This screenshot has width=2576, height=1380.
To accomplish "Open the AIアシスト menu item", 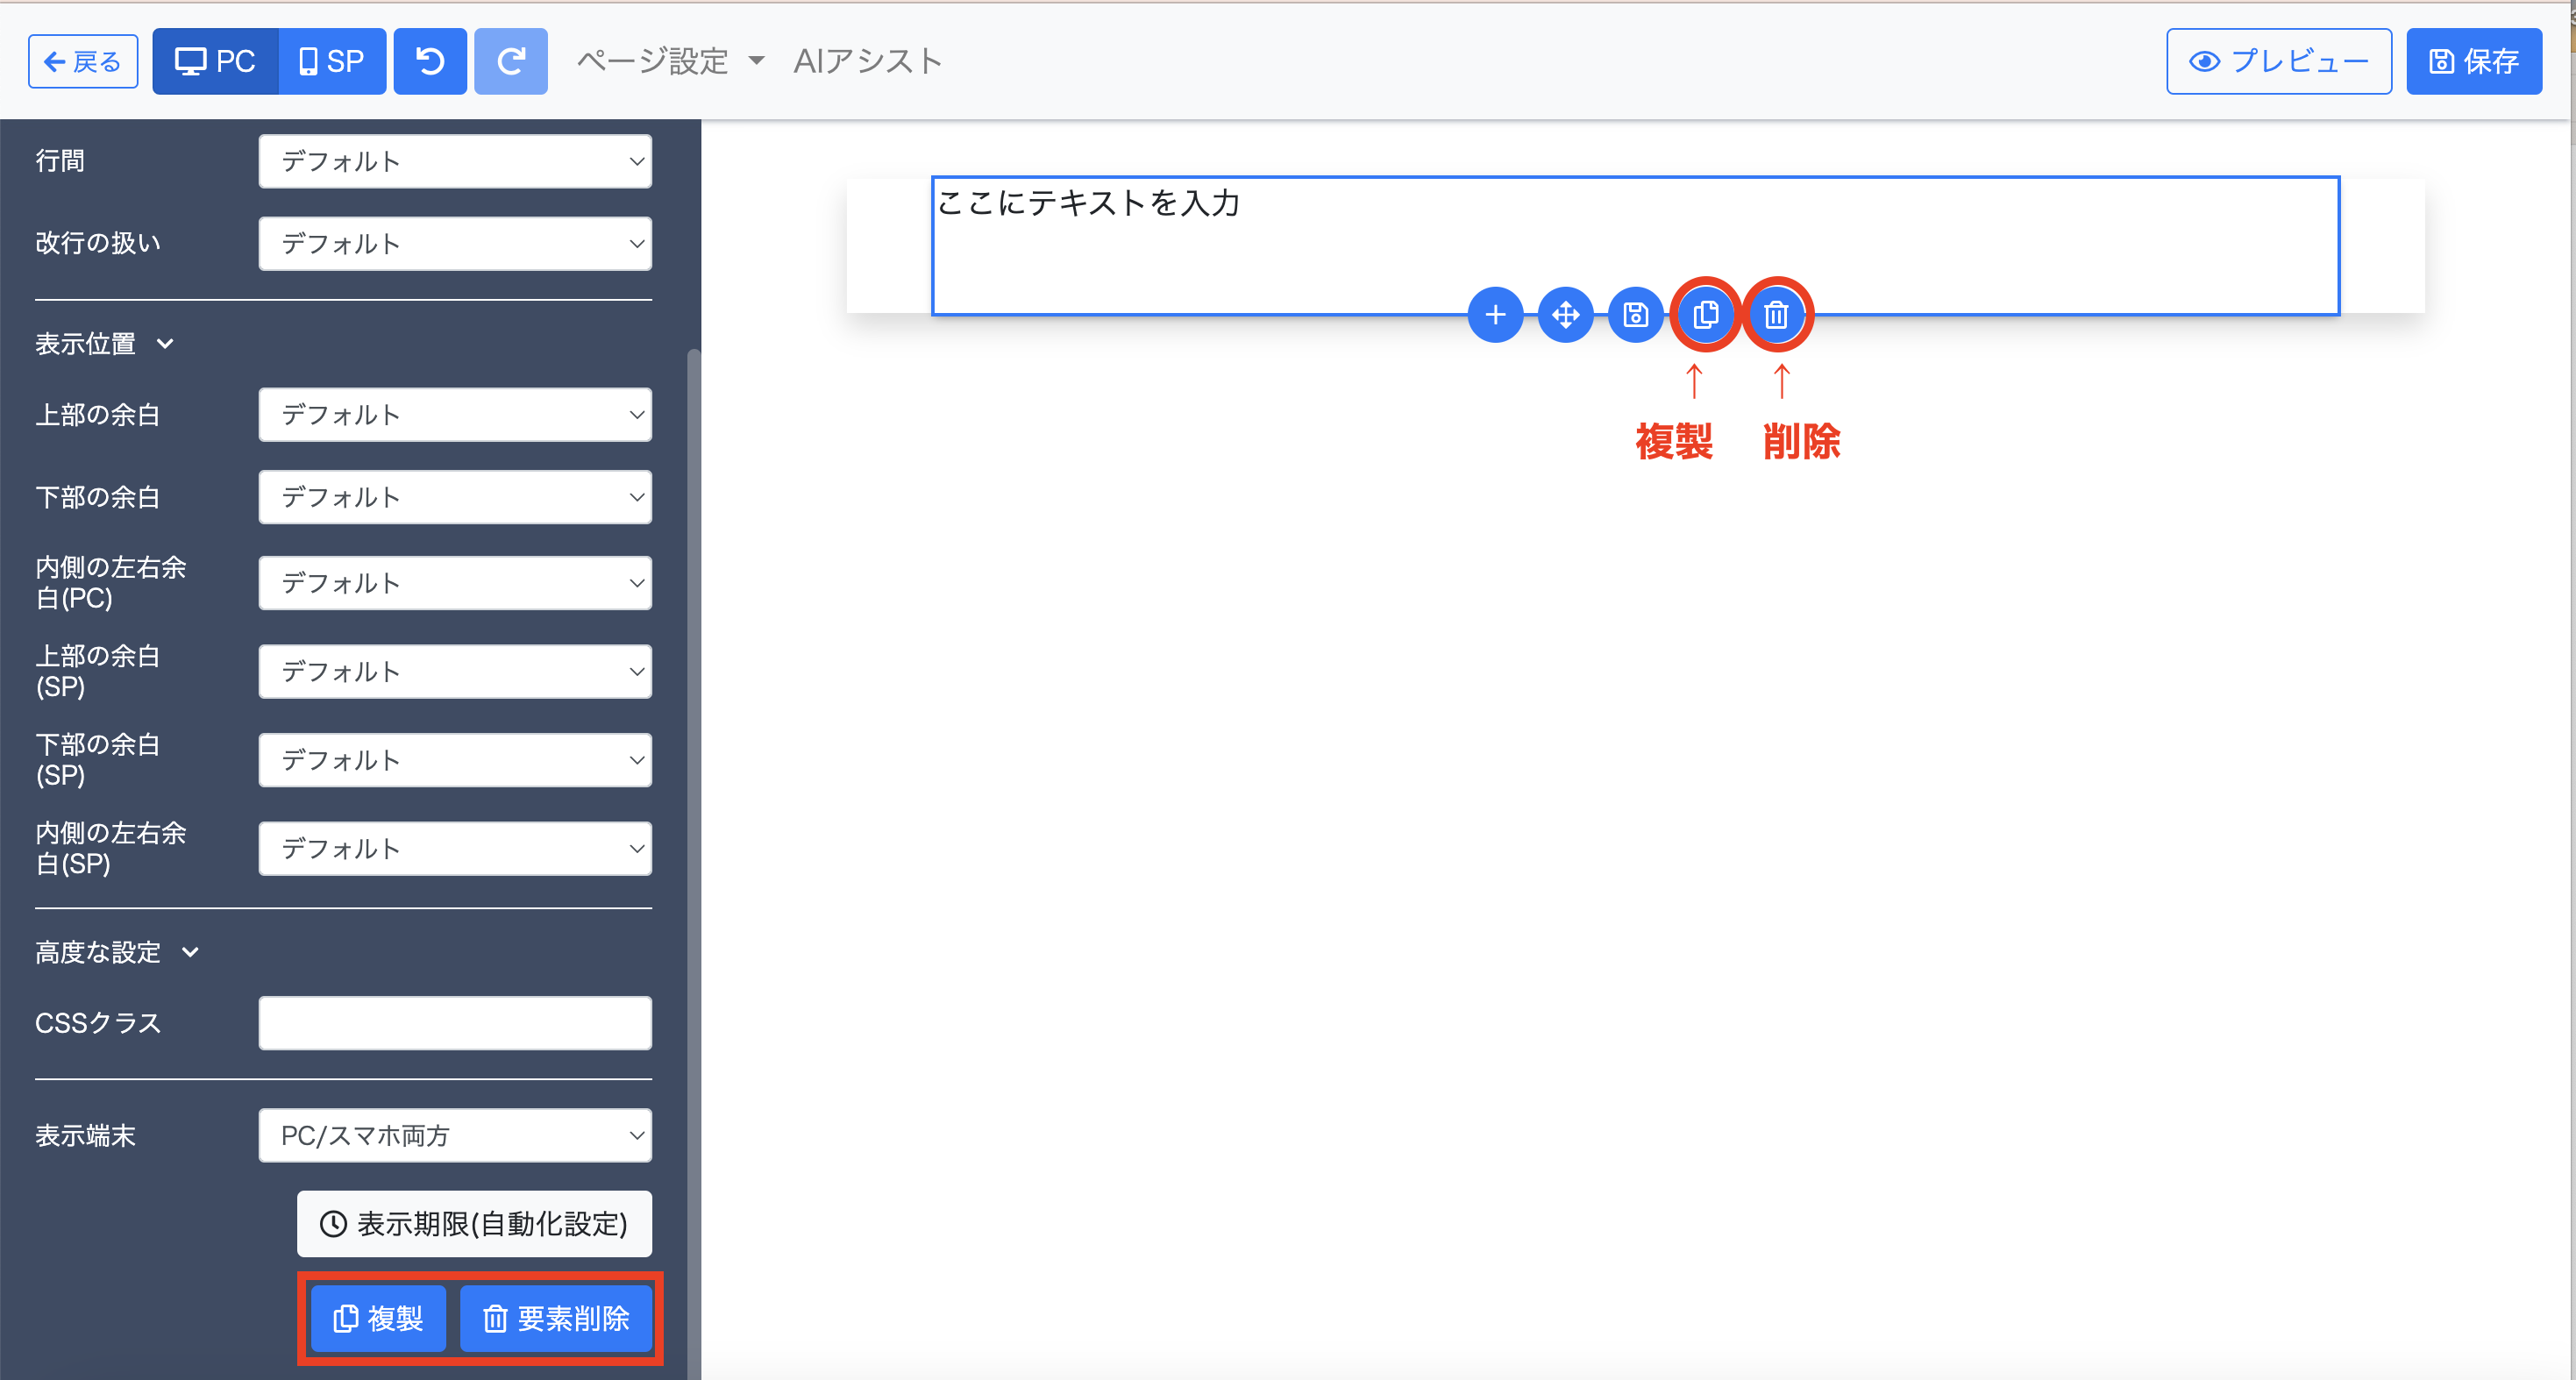I will [x=867, y=62].
